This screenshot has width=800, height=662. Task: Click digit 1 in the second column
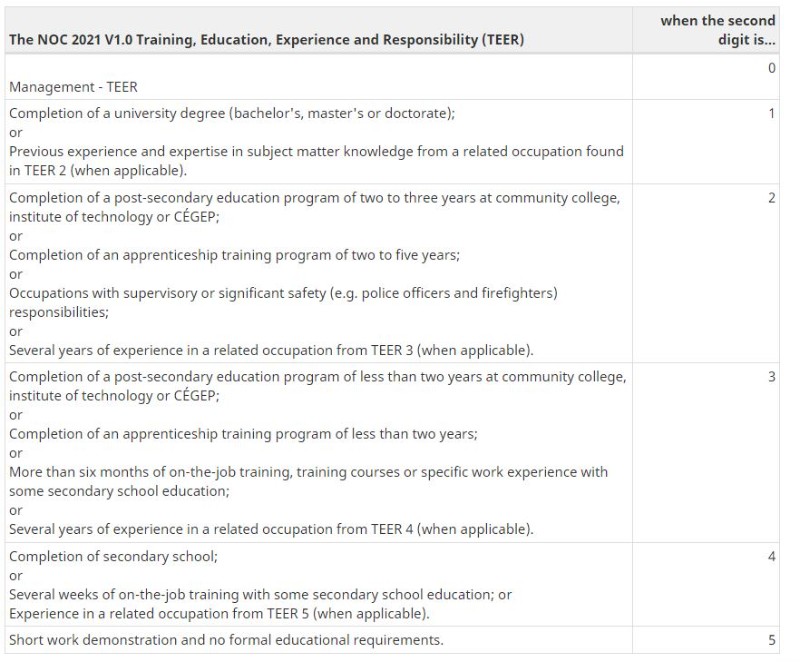[772, 113]
